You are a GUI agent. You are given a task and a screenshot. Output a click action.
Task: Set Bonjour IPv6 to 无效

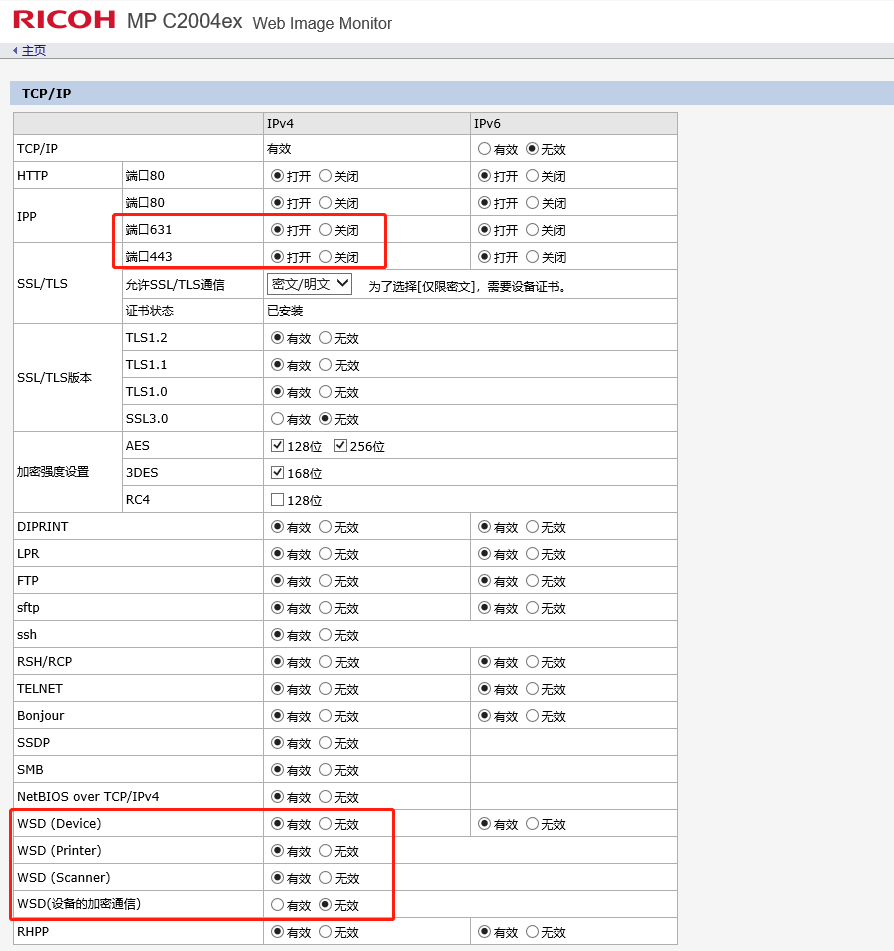[533, 716]
